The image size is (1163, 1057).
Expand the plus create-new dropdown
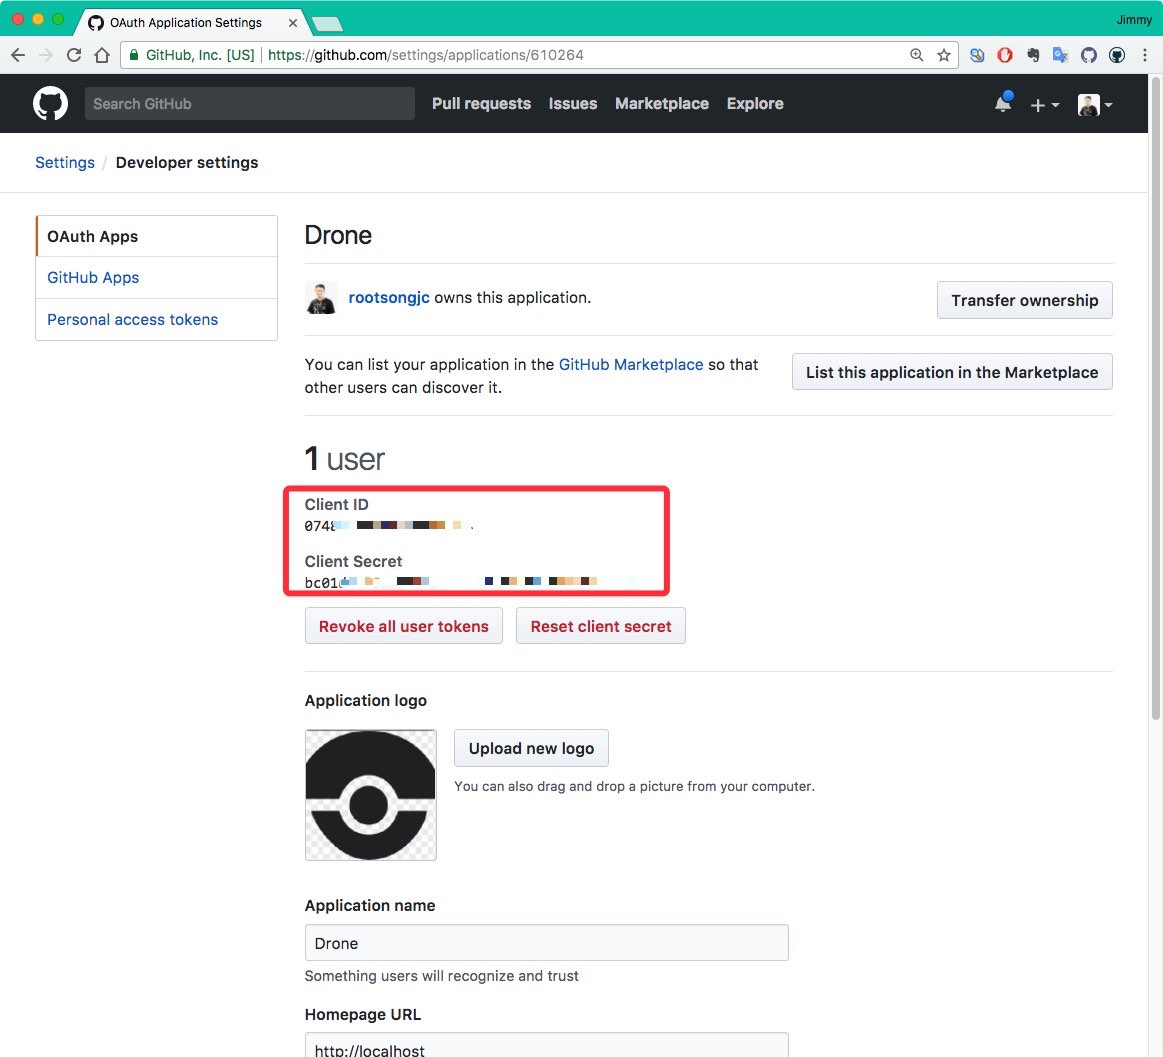click(1044, 105)
